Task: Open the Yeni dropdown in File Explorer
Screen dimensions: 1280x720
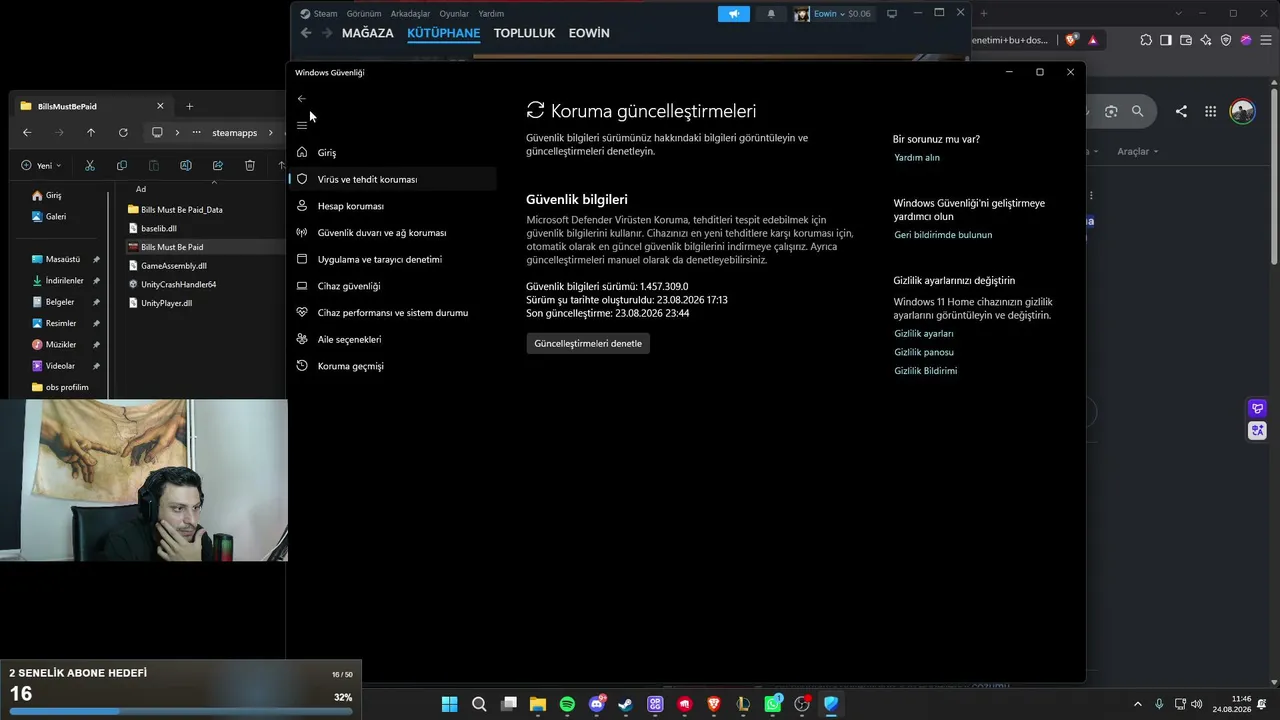Action: coord(42,165)
